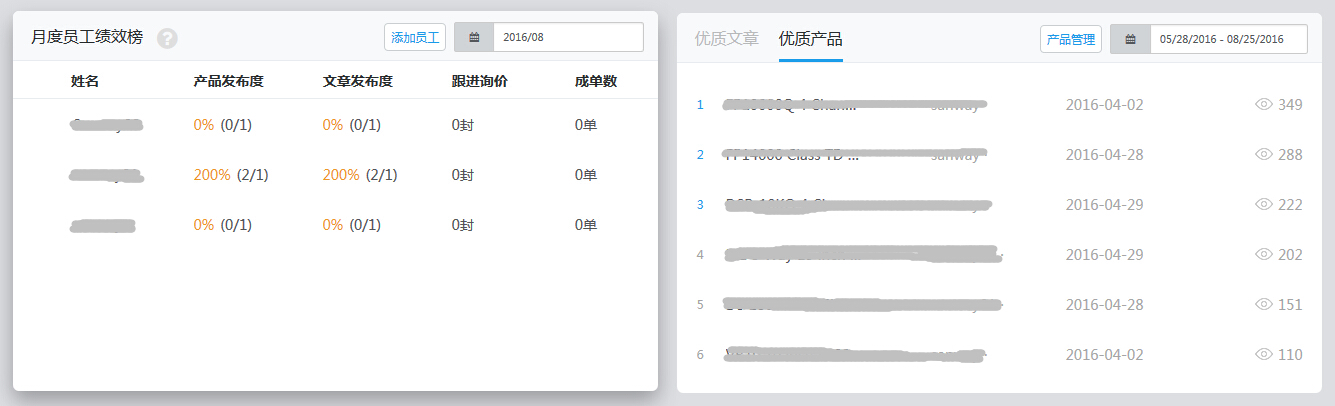Click the eye icon next to 110 views
Viewport: 1335px width, 406px height.
[x=1263, y=354]
